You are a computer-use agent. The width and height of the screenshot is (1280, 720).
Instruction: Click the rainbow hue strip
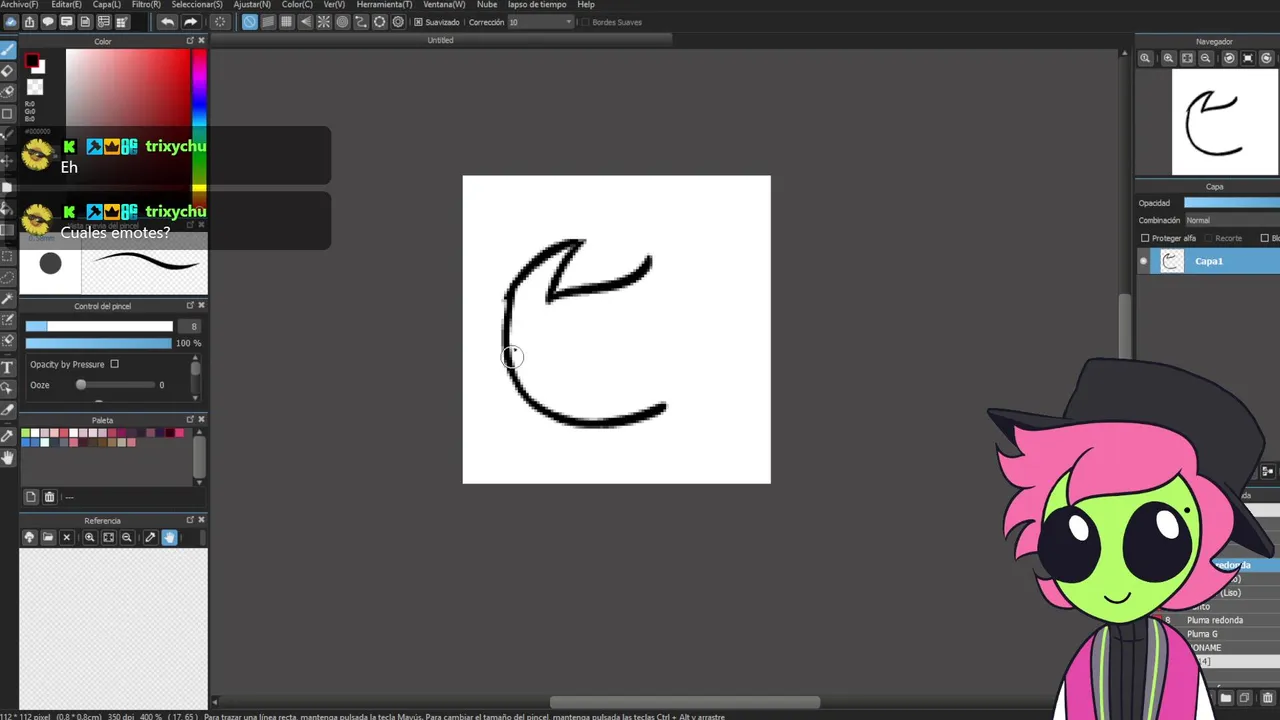(199, 120)
